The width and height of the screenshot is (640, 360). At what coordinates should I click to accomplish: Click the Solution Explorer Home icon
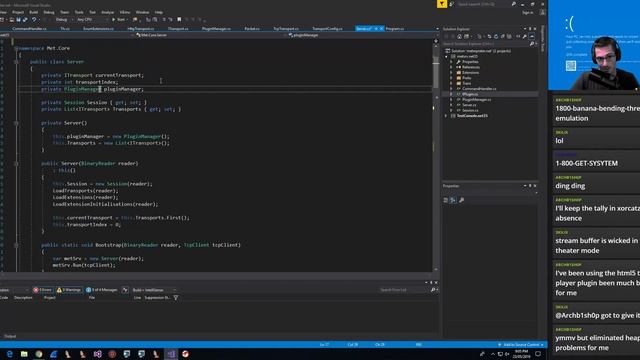click(459, 36)
